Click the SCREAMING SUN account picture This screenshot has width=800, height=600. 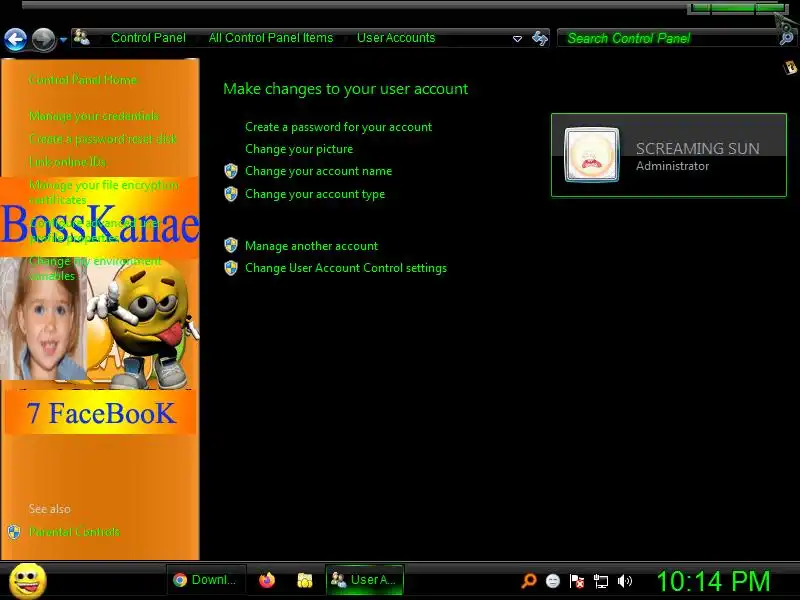(x=592, y=155)
